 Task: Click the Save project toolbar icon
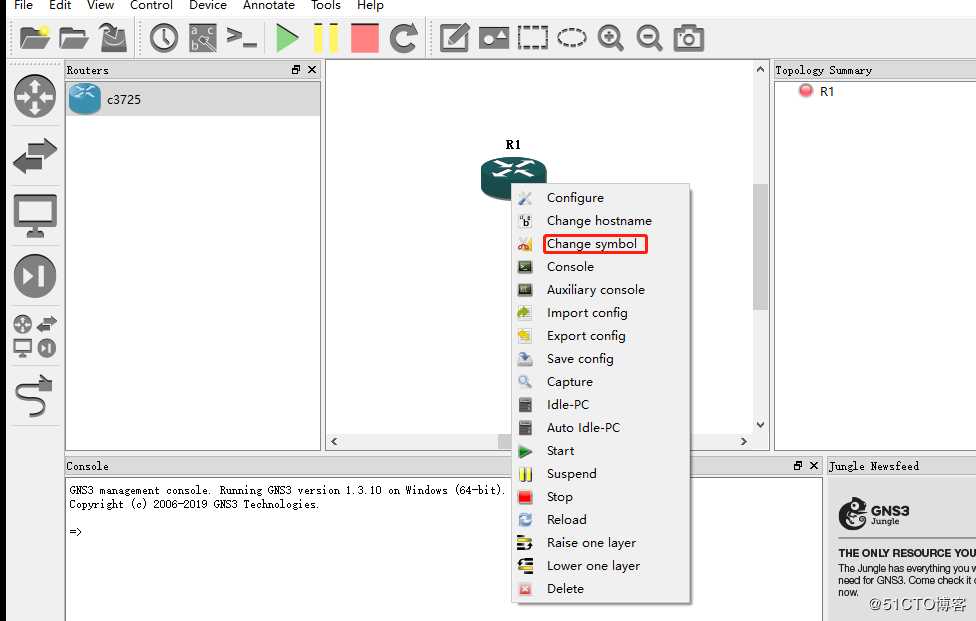113,38
